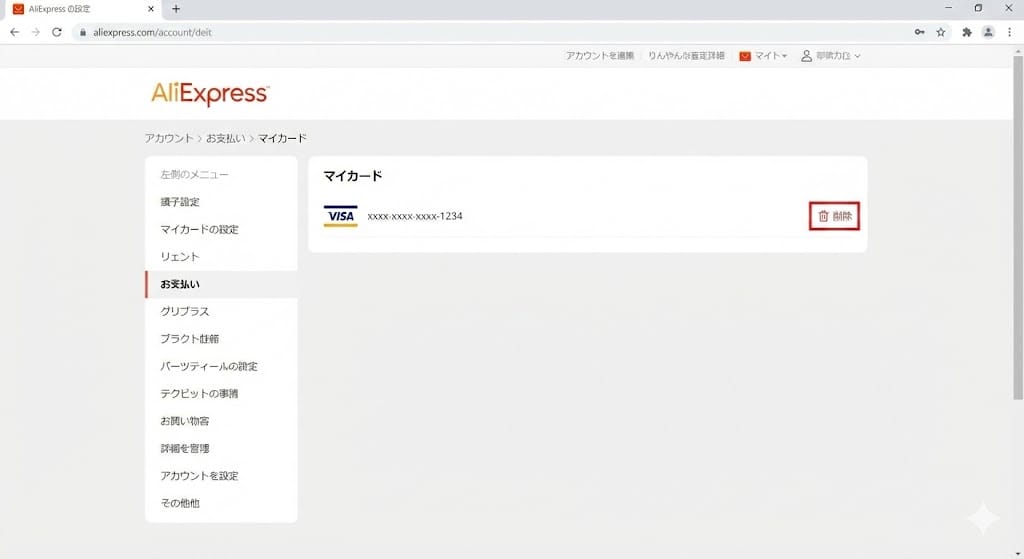This screenshot has width=1024, height=559.
Task: Open the Chrome three-dot menu
Action: pos(1009,32)
